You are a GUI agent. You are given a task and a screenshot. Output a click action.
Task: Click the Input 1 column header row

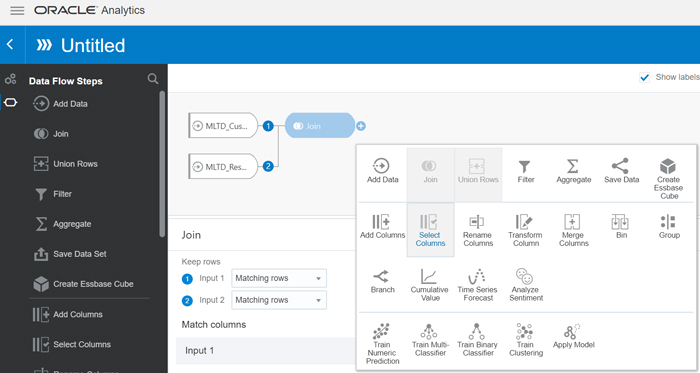(x=266, y=351)
